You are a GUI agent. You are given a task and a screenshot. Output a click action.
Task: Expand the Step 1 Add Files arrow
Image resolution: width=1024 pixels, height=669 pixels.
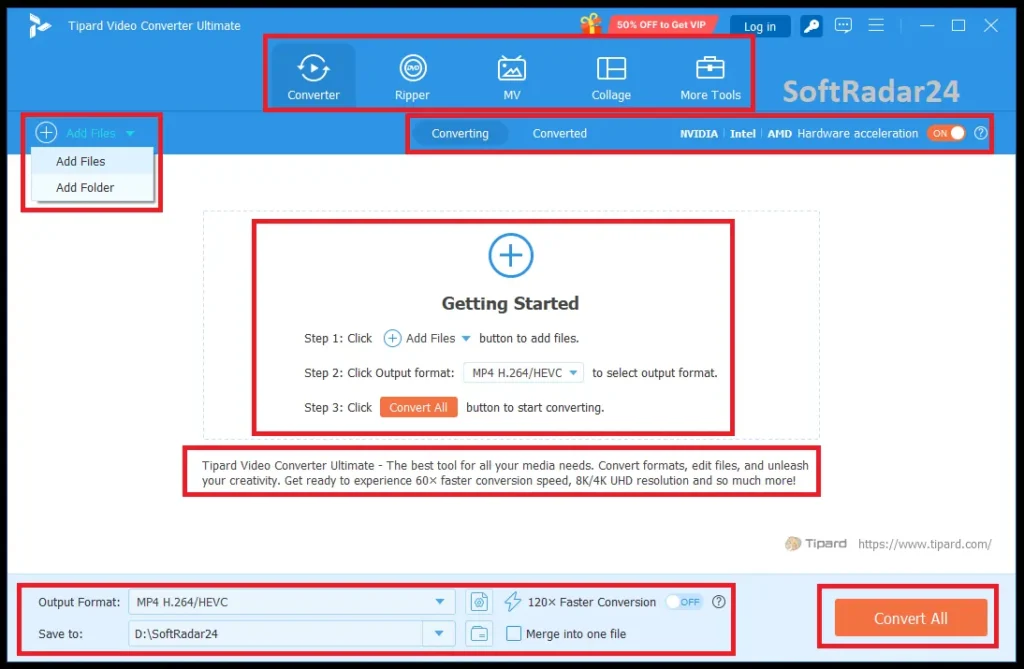(x=466, y=338)
